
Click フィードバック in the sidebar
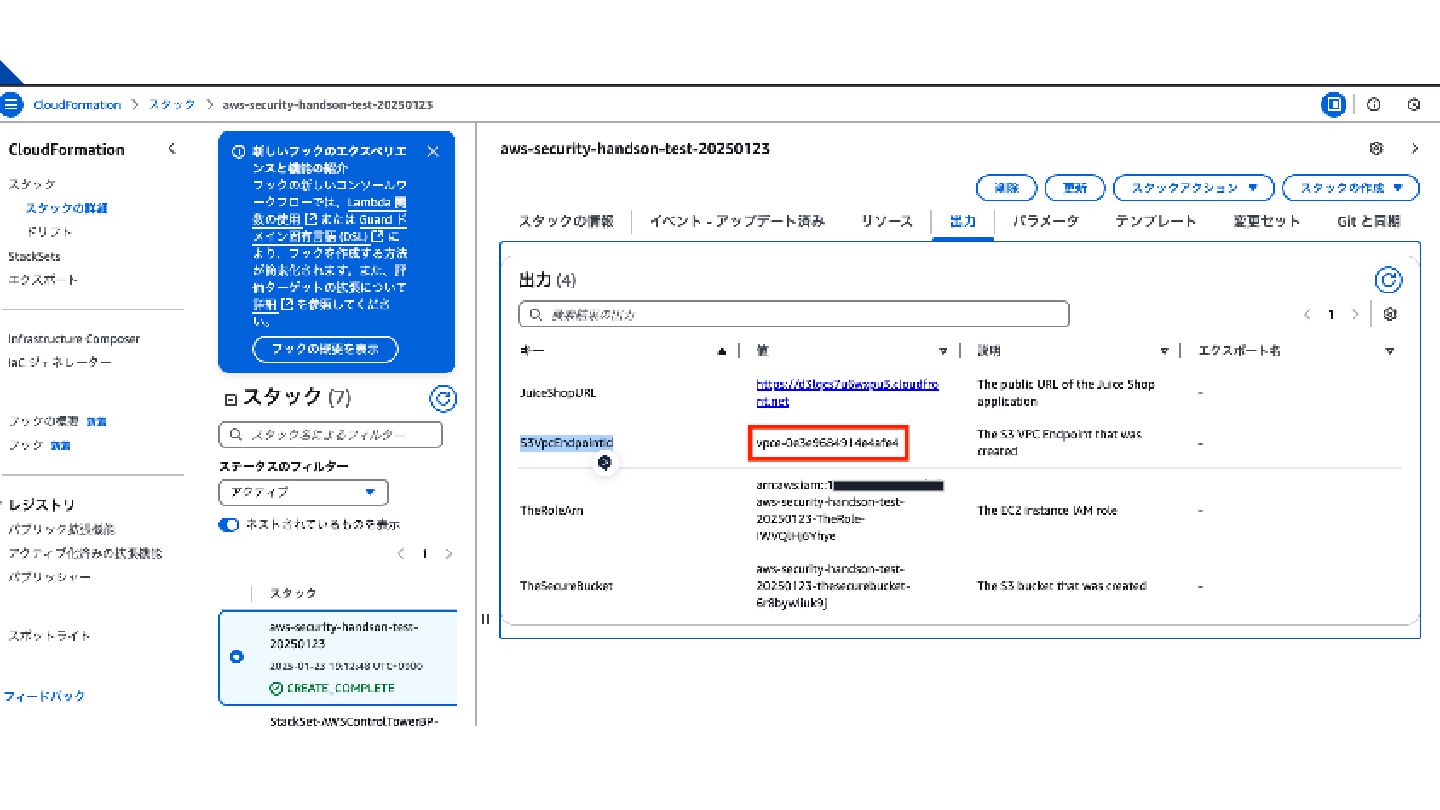[44, 696]
